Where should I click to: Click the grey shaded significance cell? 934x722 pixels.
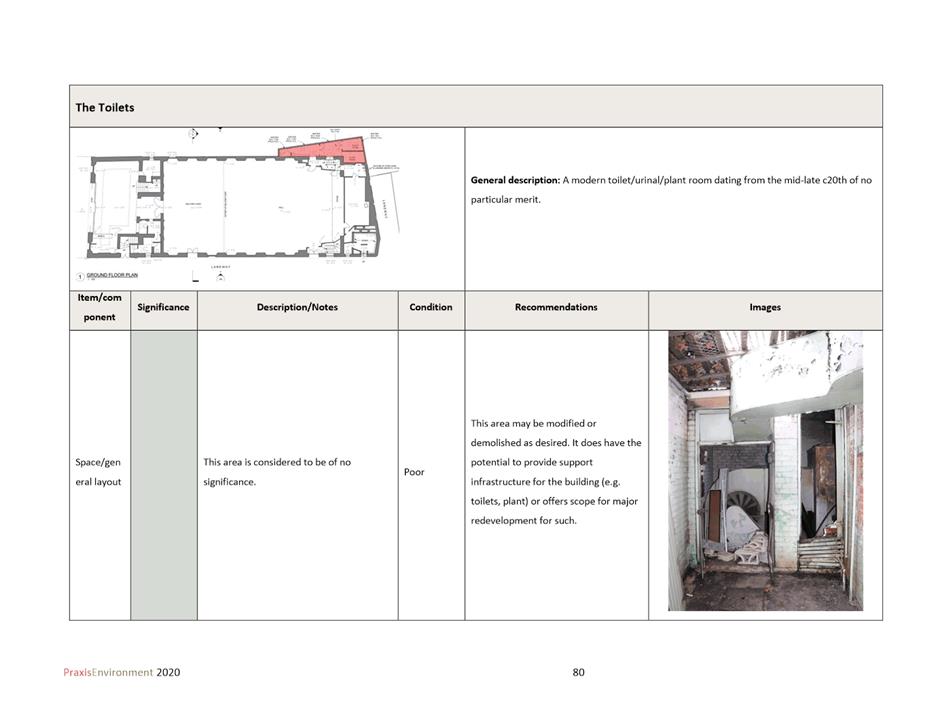point(164,475)
